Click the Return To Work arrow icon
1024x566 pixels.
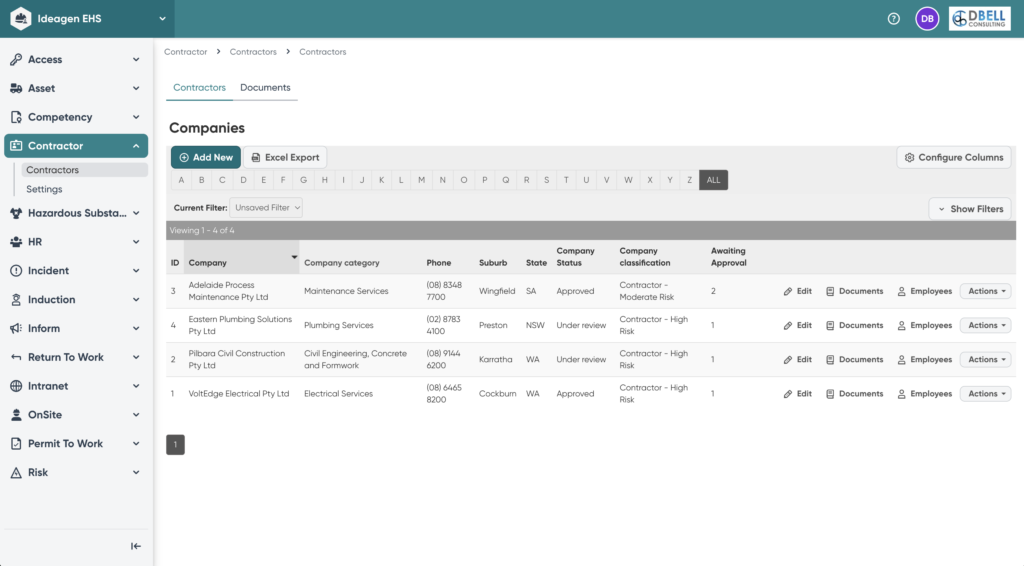click(16, 357)
